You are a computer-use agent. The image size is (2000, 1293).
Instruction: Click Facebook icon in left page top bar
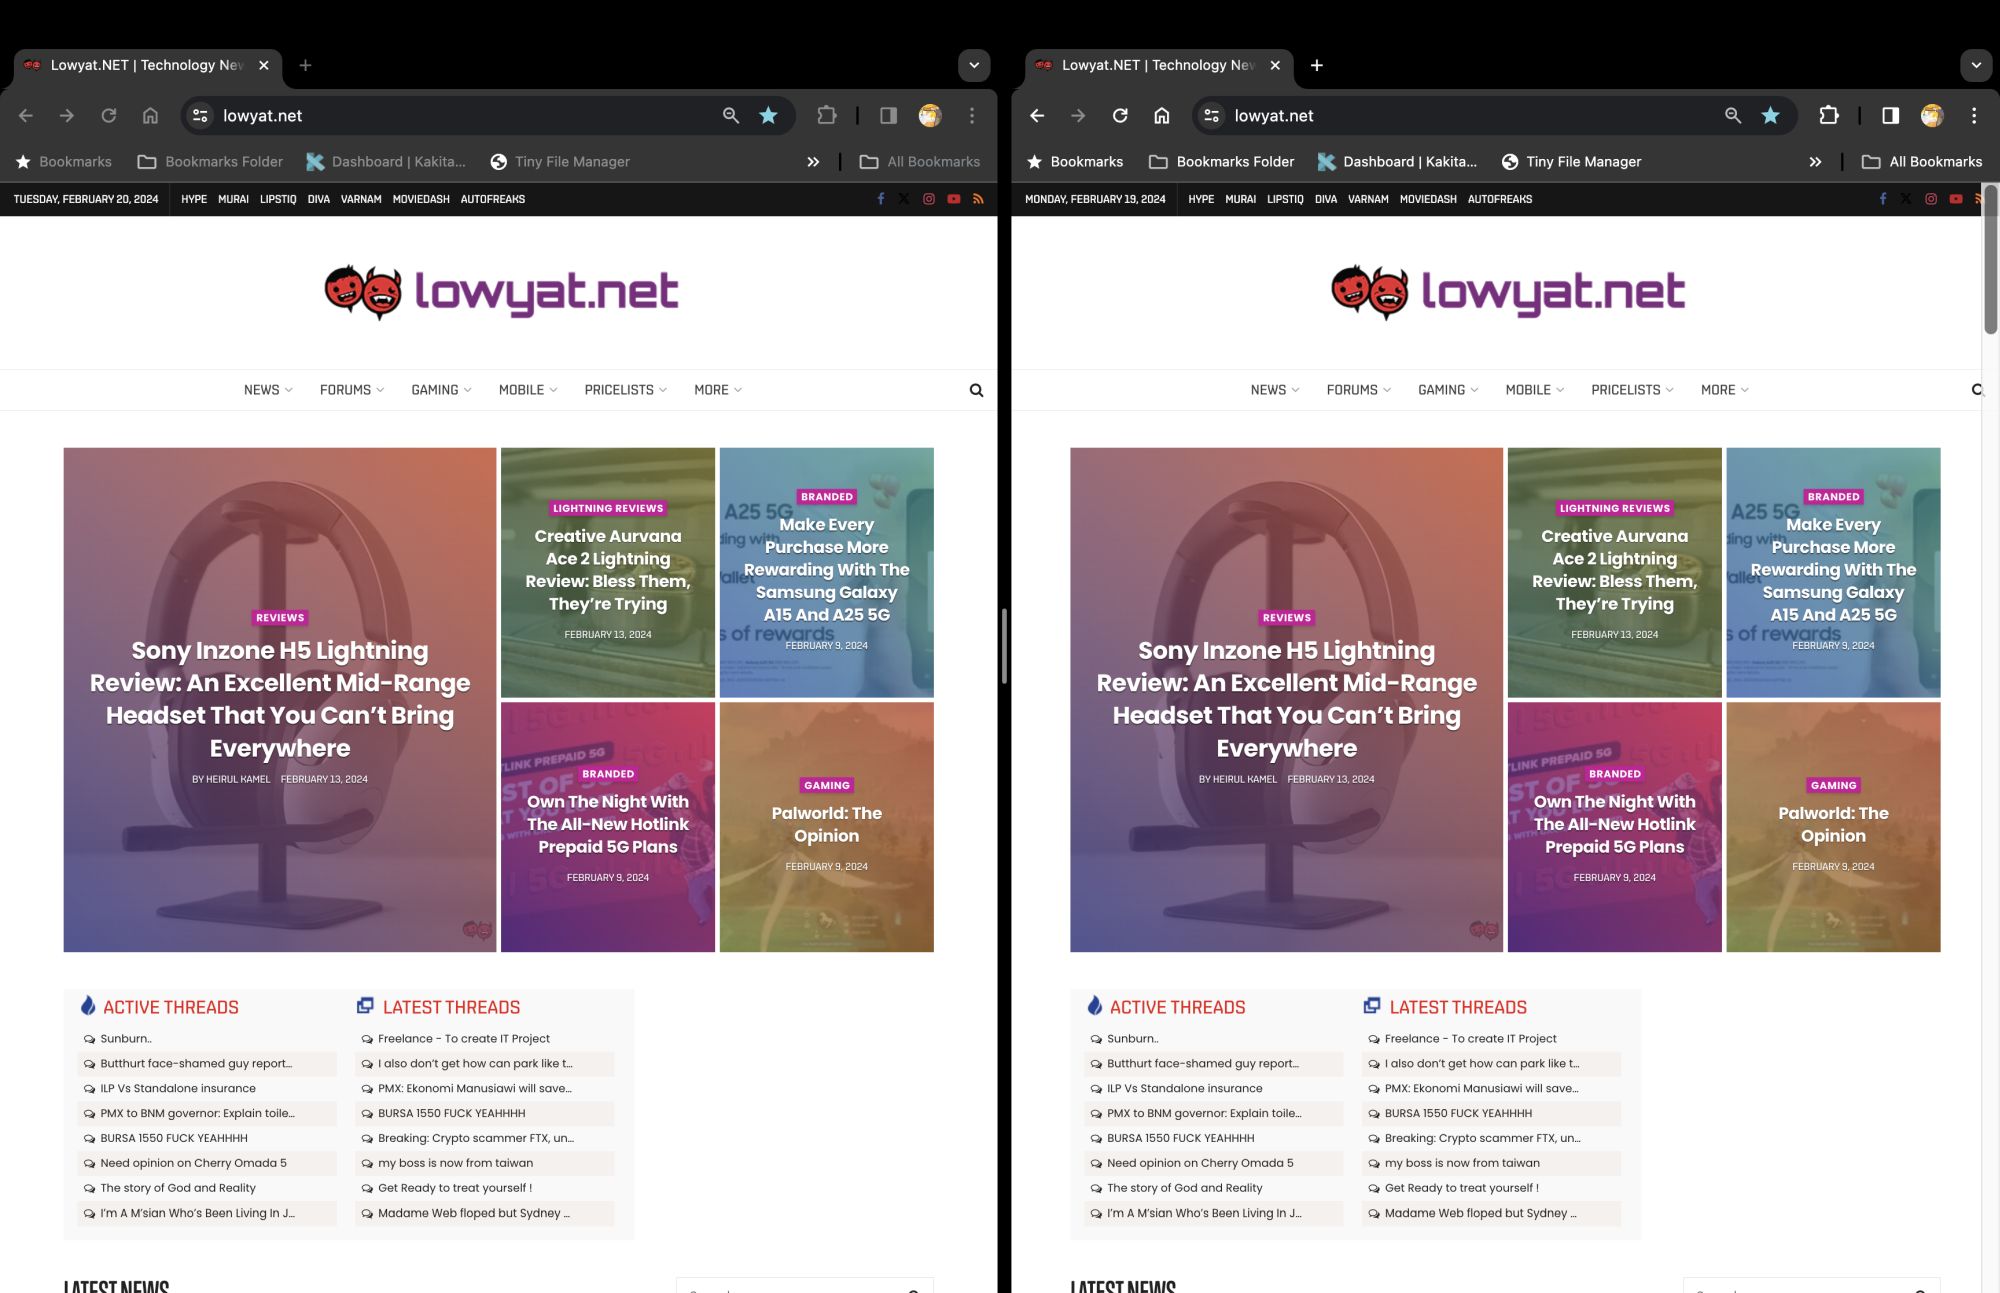[x=881, y=199]
